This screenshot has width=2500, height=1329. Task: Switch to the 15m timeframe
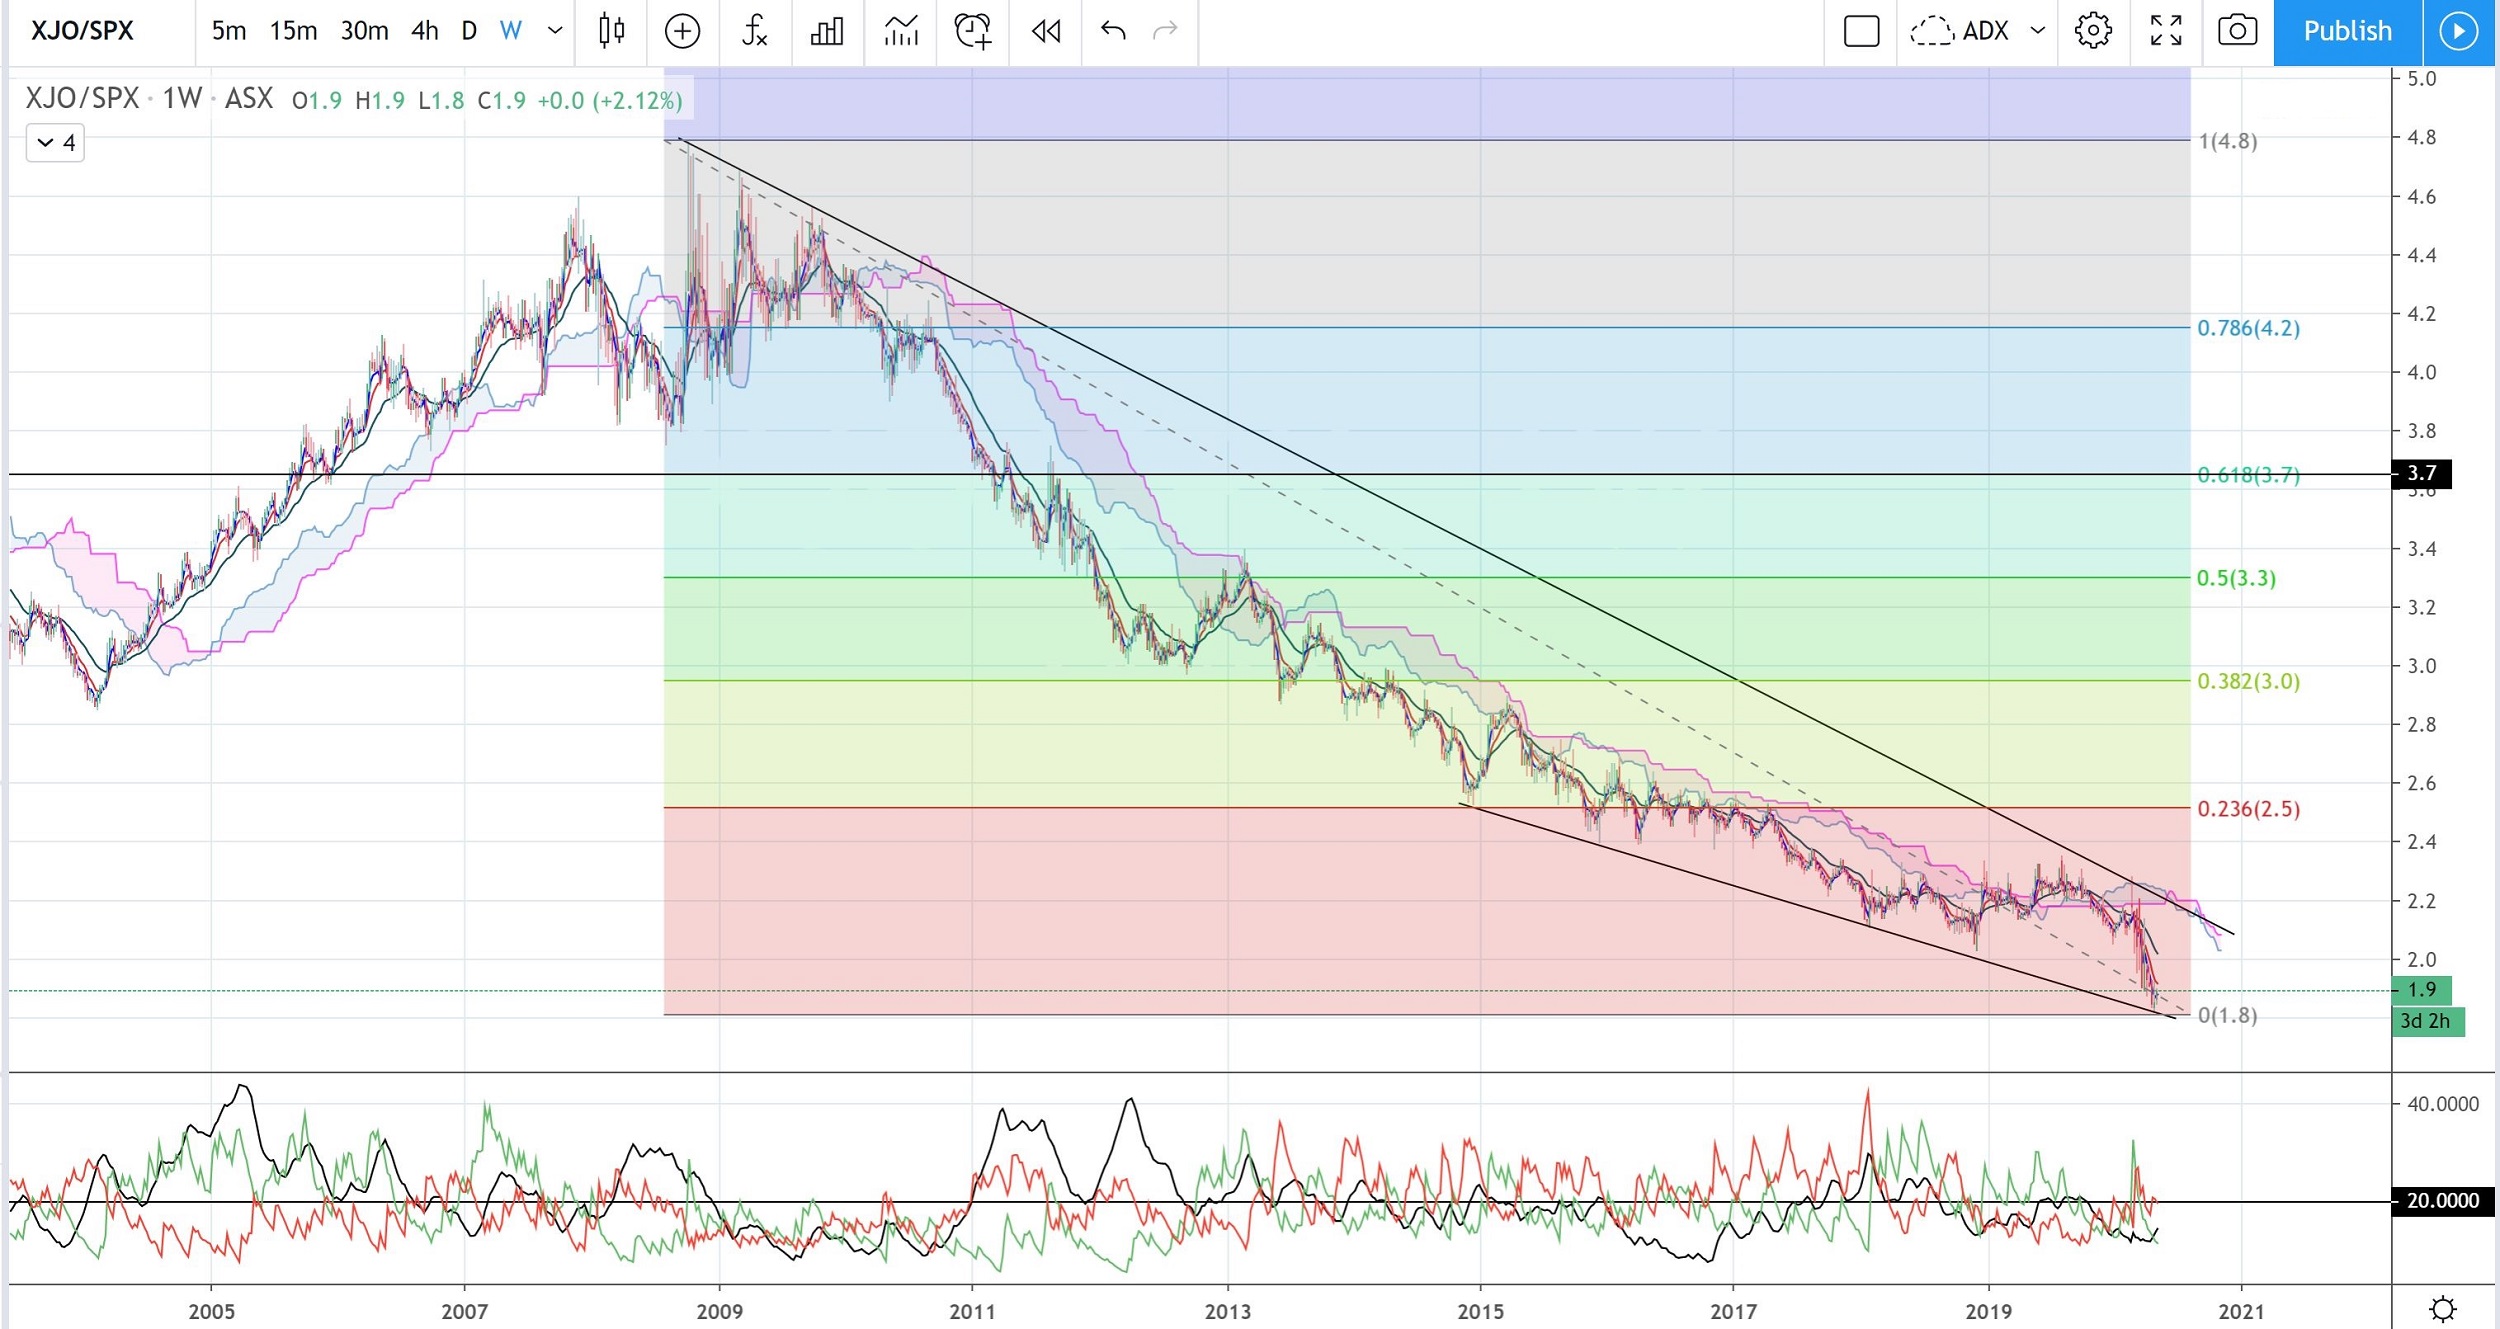tap(293, 31)
